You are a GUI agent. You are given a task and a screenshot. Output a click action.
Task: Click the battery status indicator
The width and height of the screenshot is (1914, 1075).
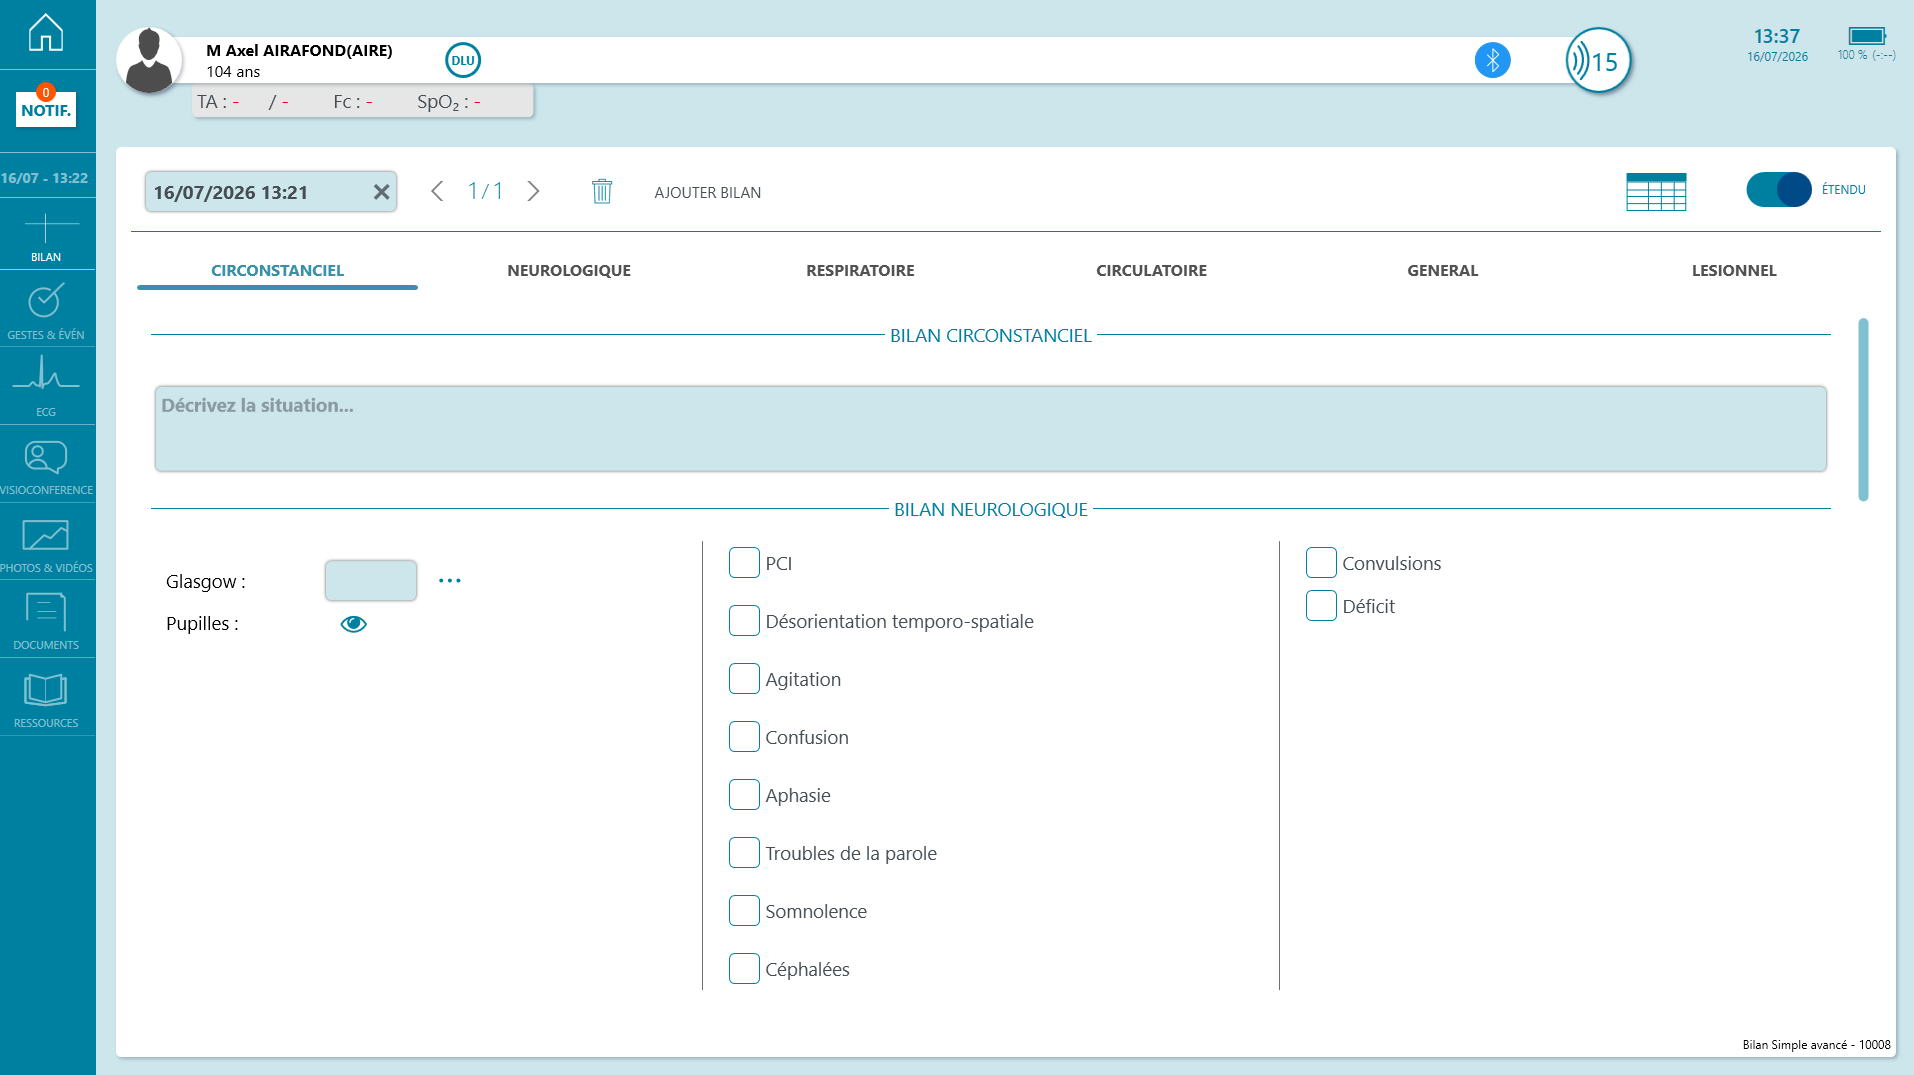(1866, 36)
